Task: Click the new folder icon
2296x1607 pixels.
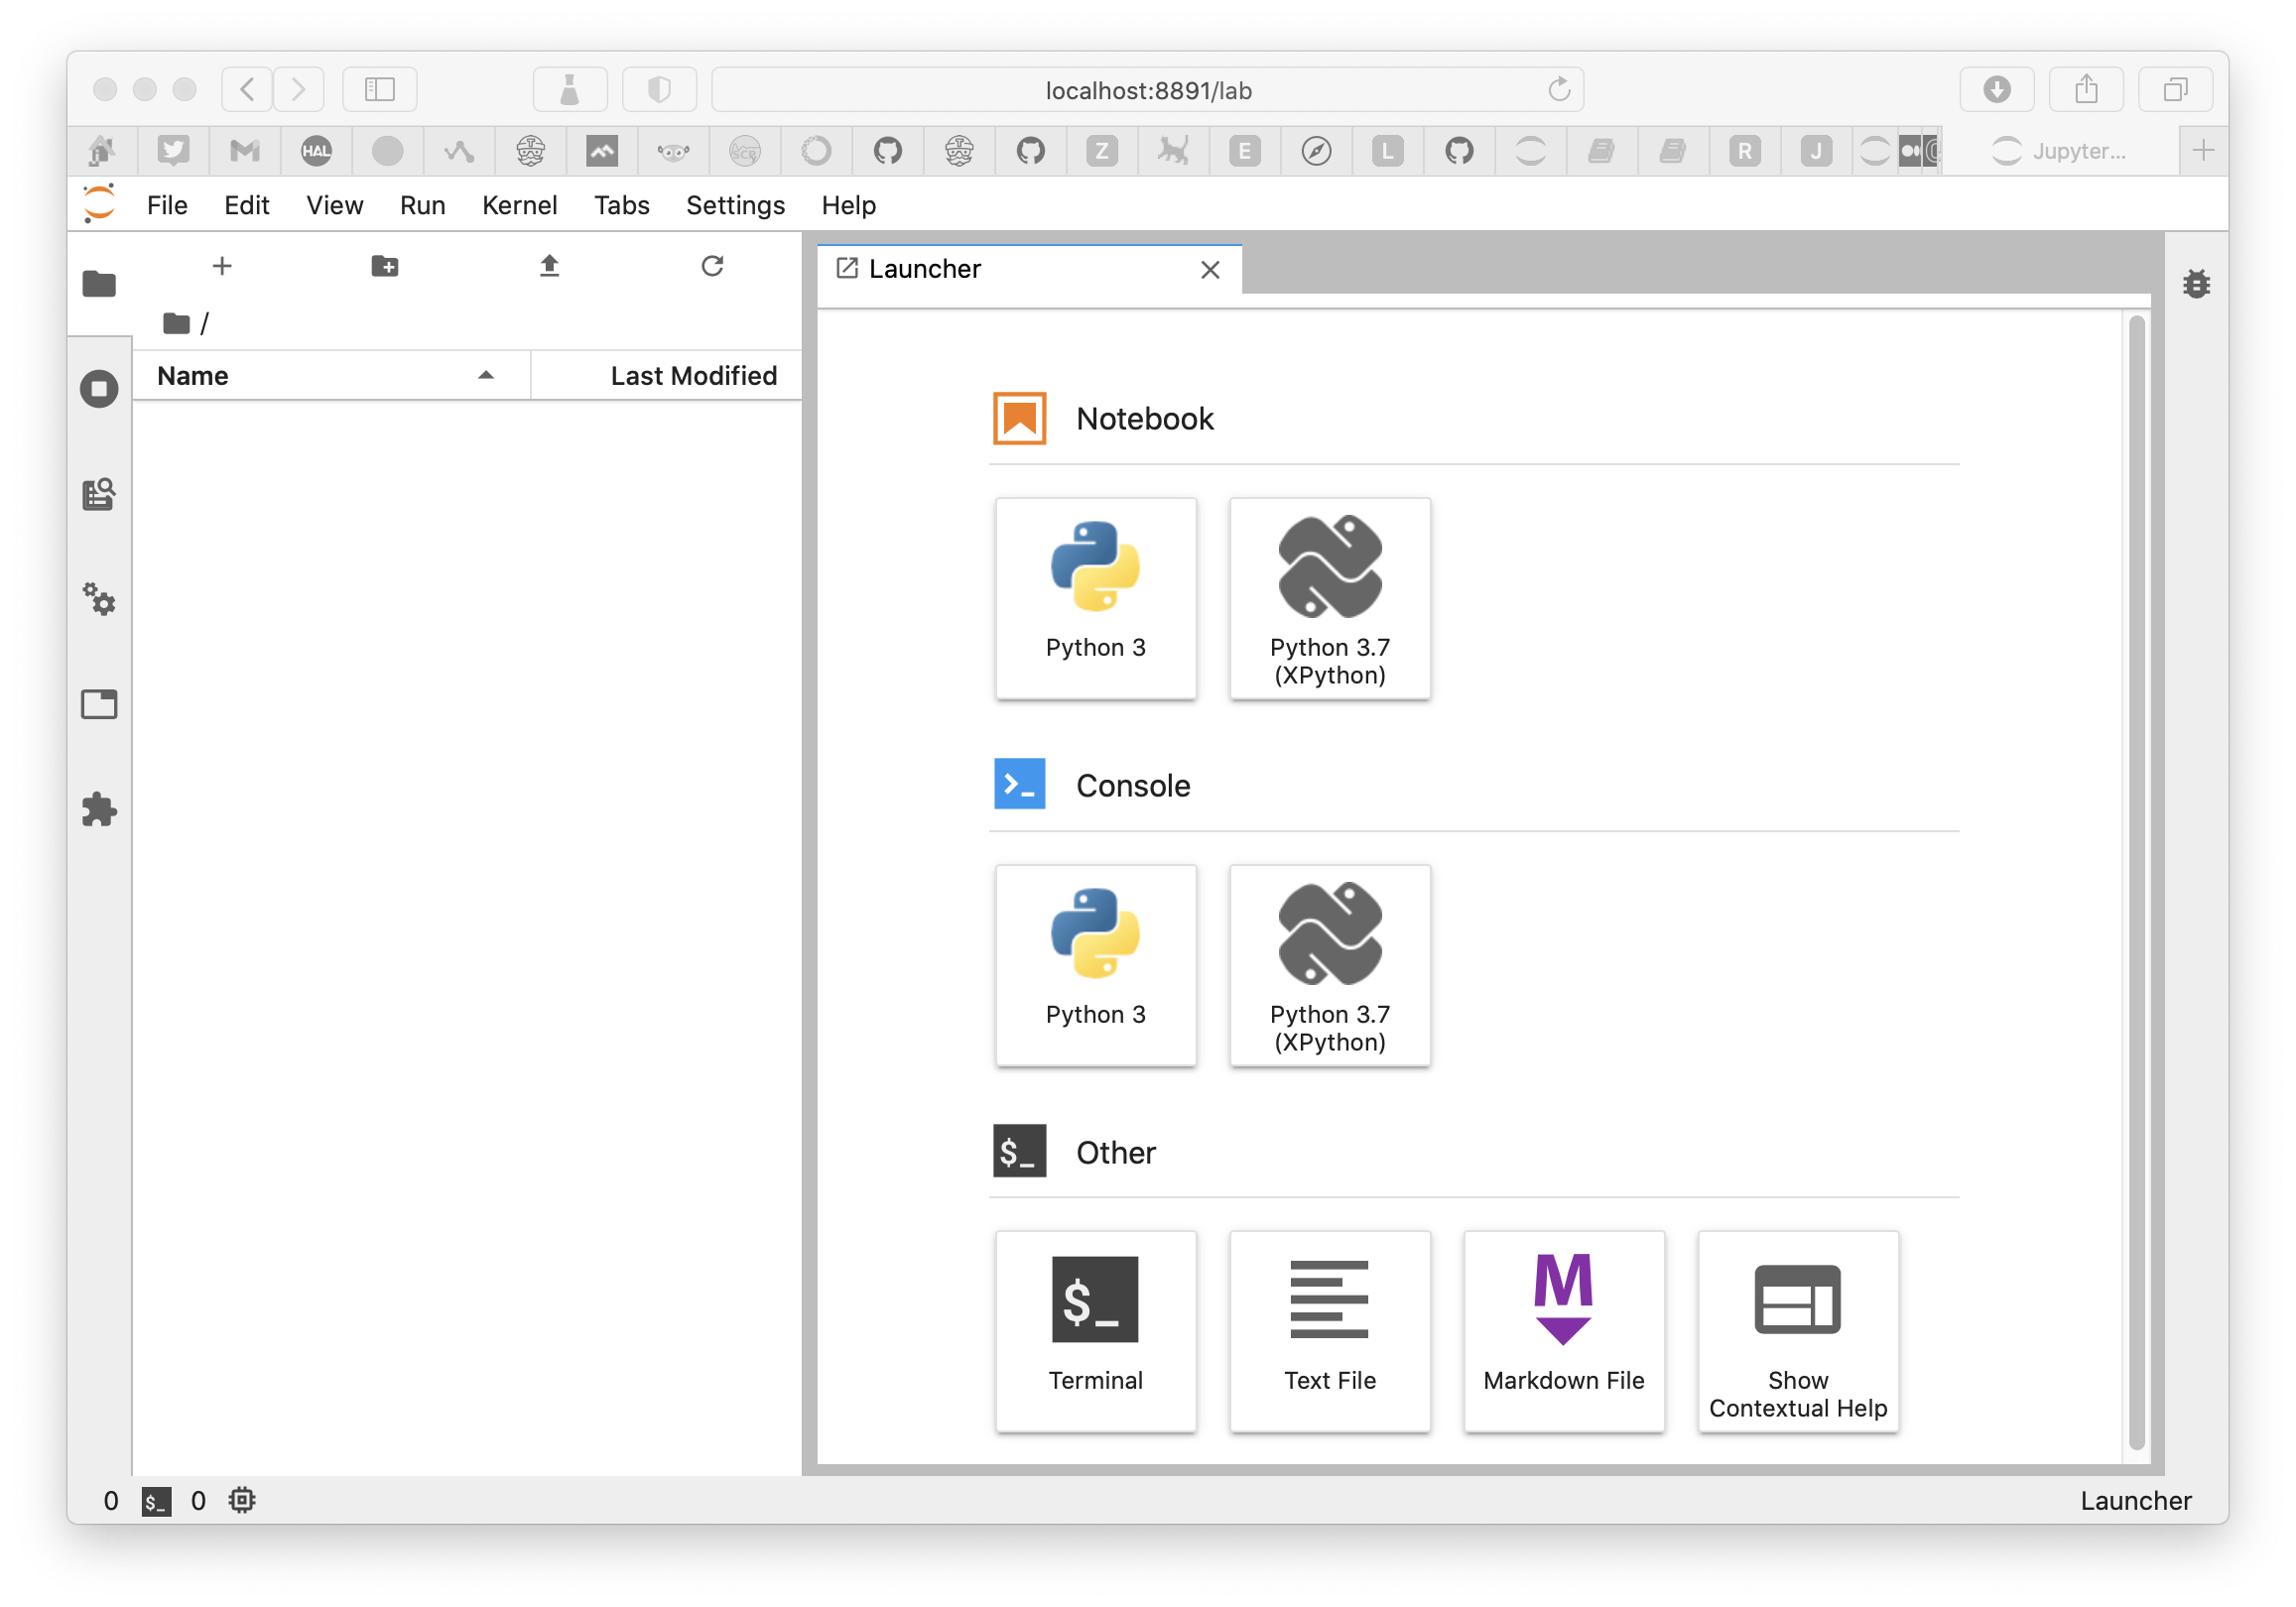Action: [x=385, y=266]
